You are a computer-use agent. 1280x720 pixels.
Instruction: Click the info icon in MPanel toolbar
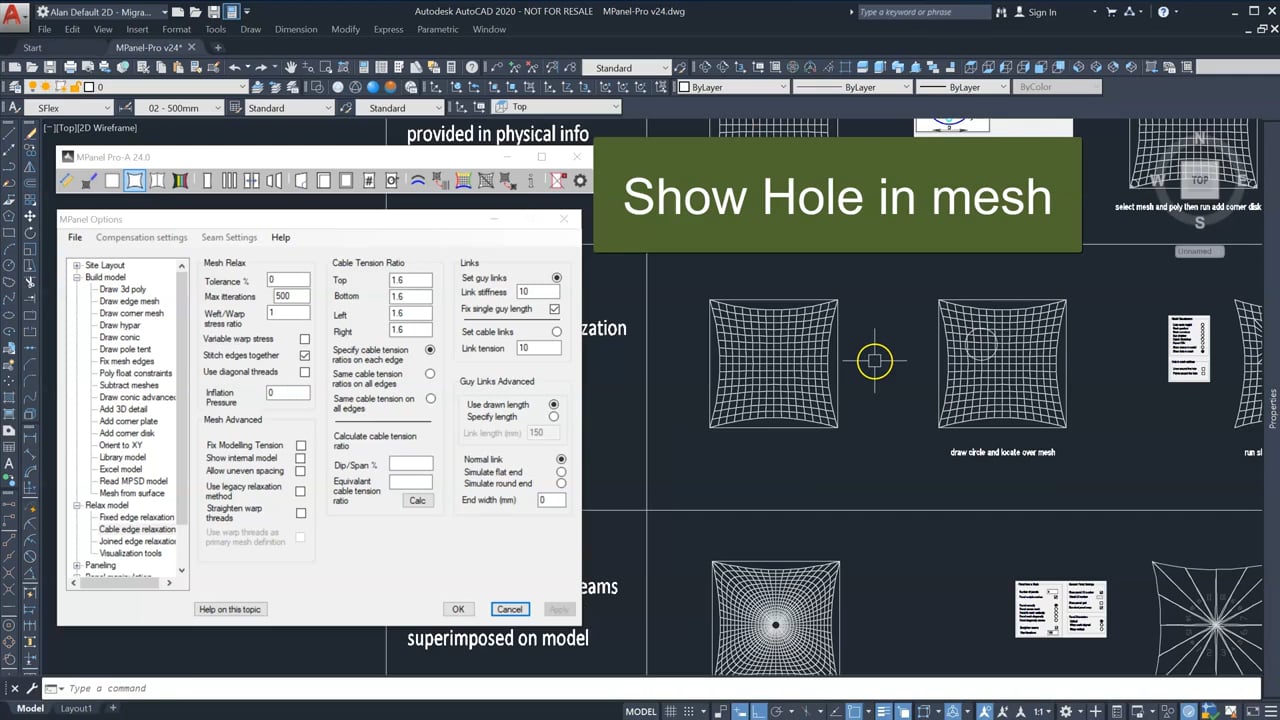tap(530, 181)
